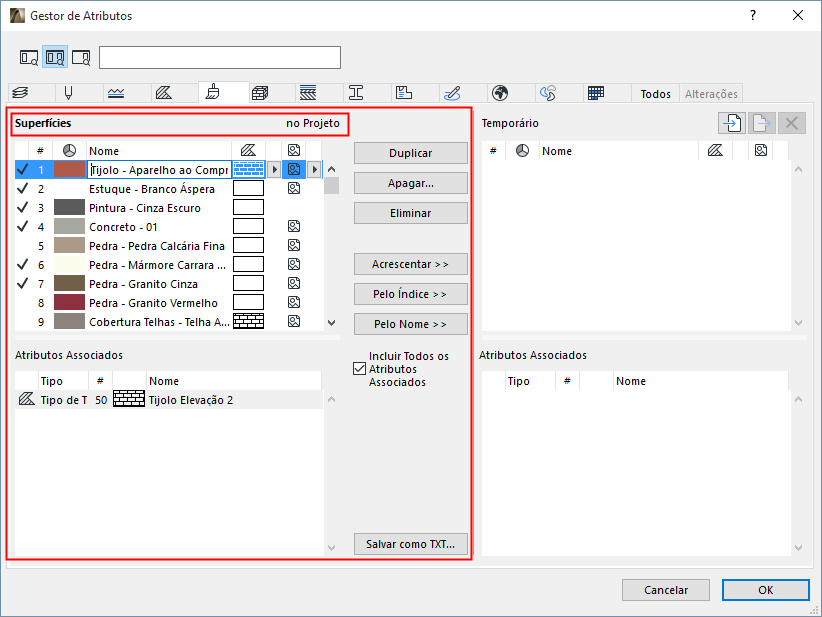Click brick fill pattern of Cobertura Telhas row
The height and width of the screenshot is (617, 822).
tap(248, 321)
